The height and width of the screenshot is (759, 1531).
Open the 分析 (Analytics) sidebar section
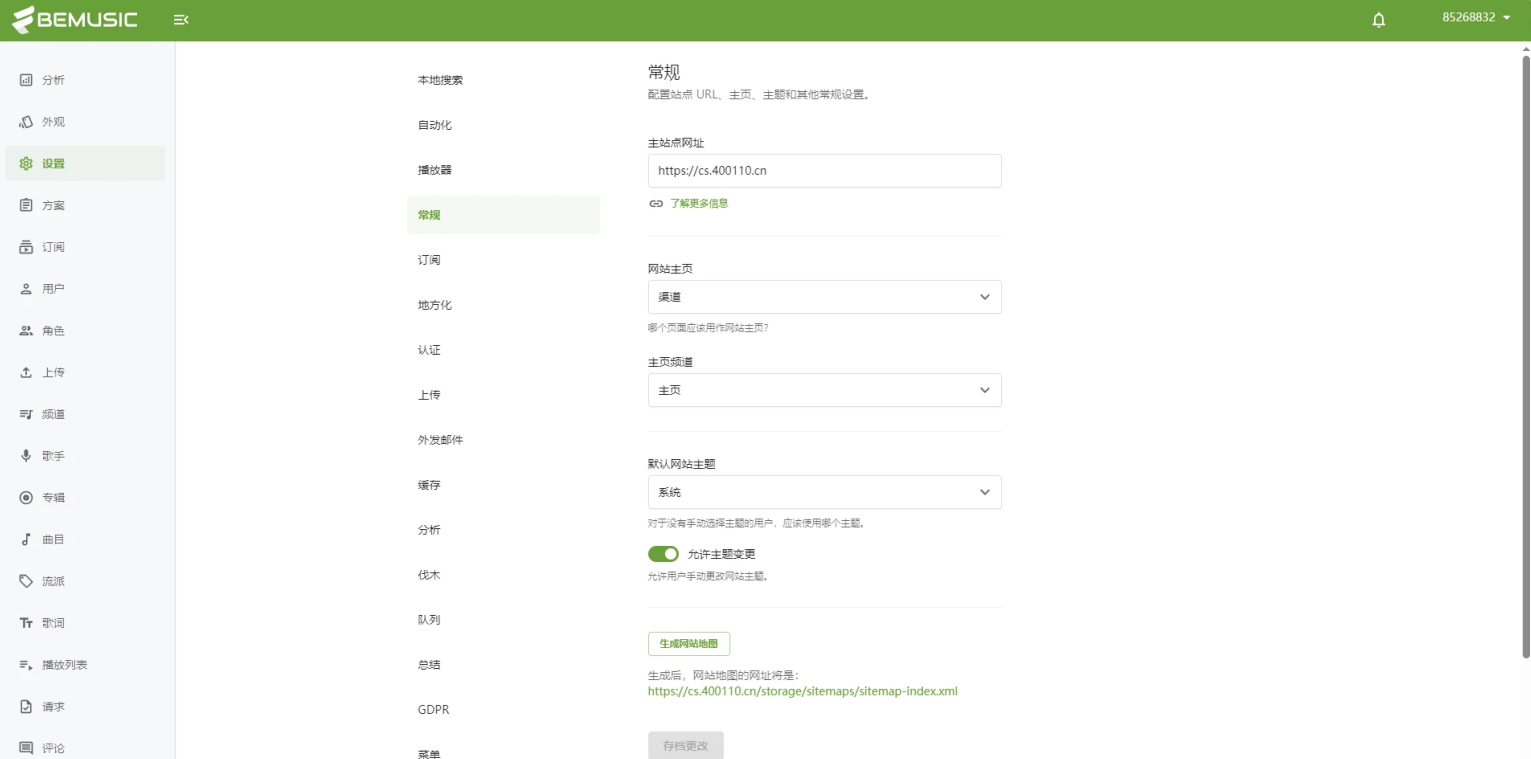(x=52, y=79)
